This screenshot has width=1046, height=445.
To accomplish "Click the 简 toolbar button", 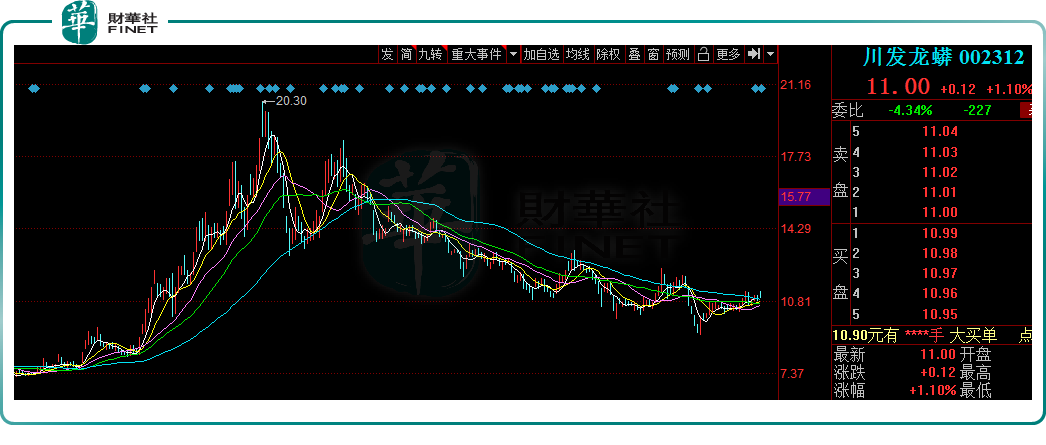I will click(x=406, y=54).
